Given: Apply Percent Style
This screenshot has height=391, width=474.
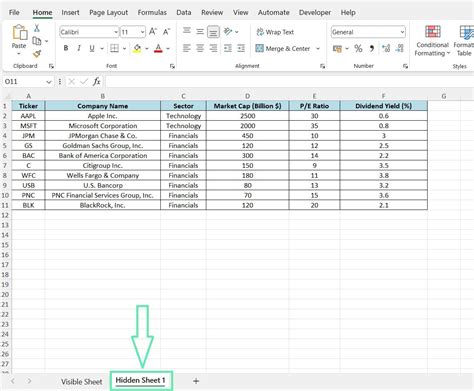Looking at the screenshot, I should (358, 49).
